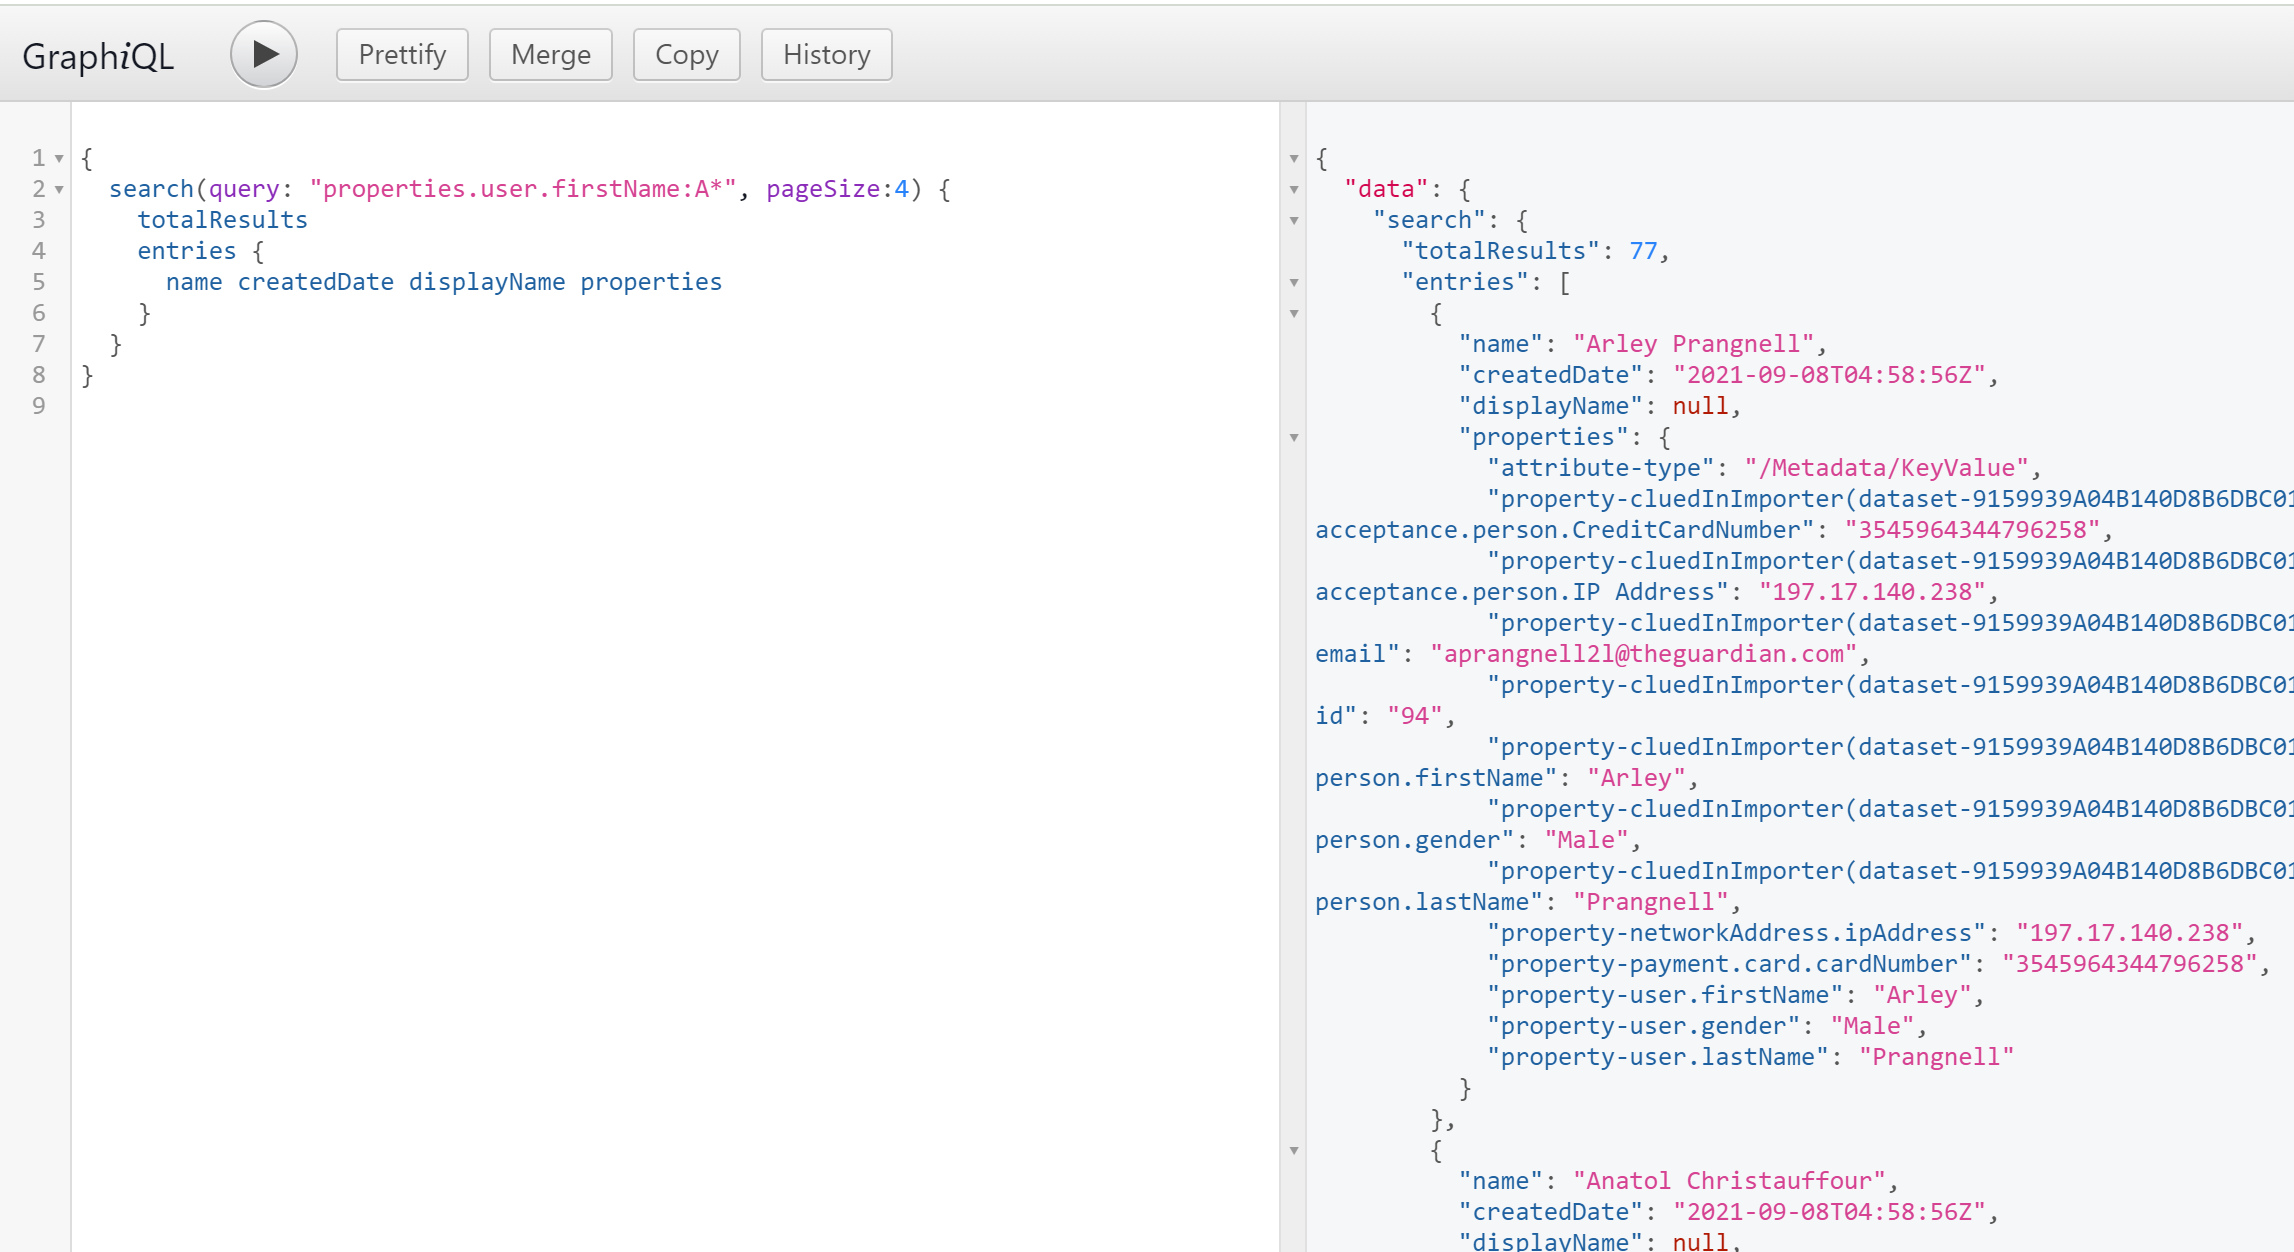Image resolution: width=2294 pixels, height=1252 pixels.
Task: Click the GraphiQL title logo
Action: pyautogui.click(x=98, y=56)
